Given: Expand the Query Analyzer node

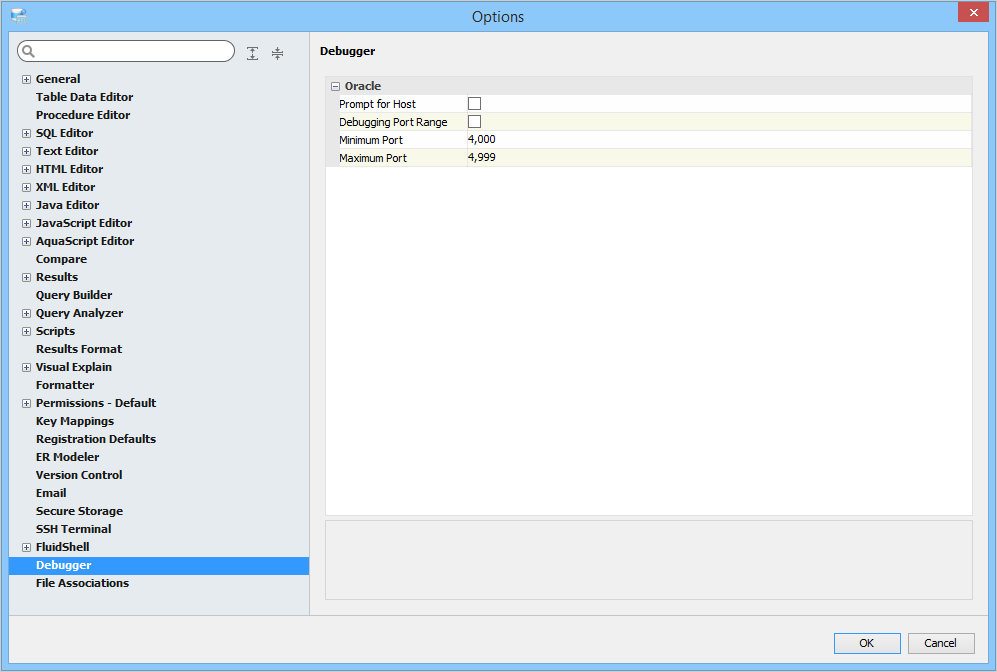Looking at the screenshot, I should pos(26,313).
